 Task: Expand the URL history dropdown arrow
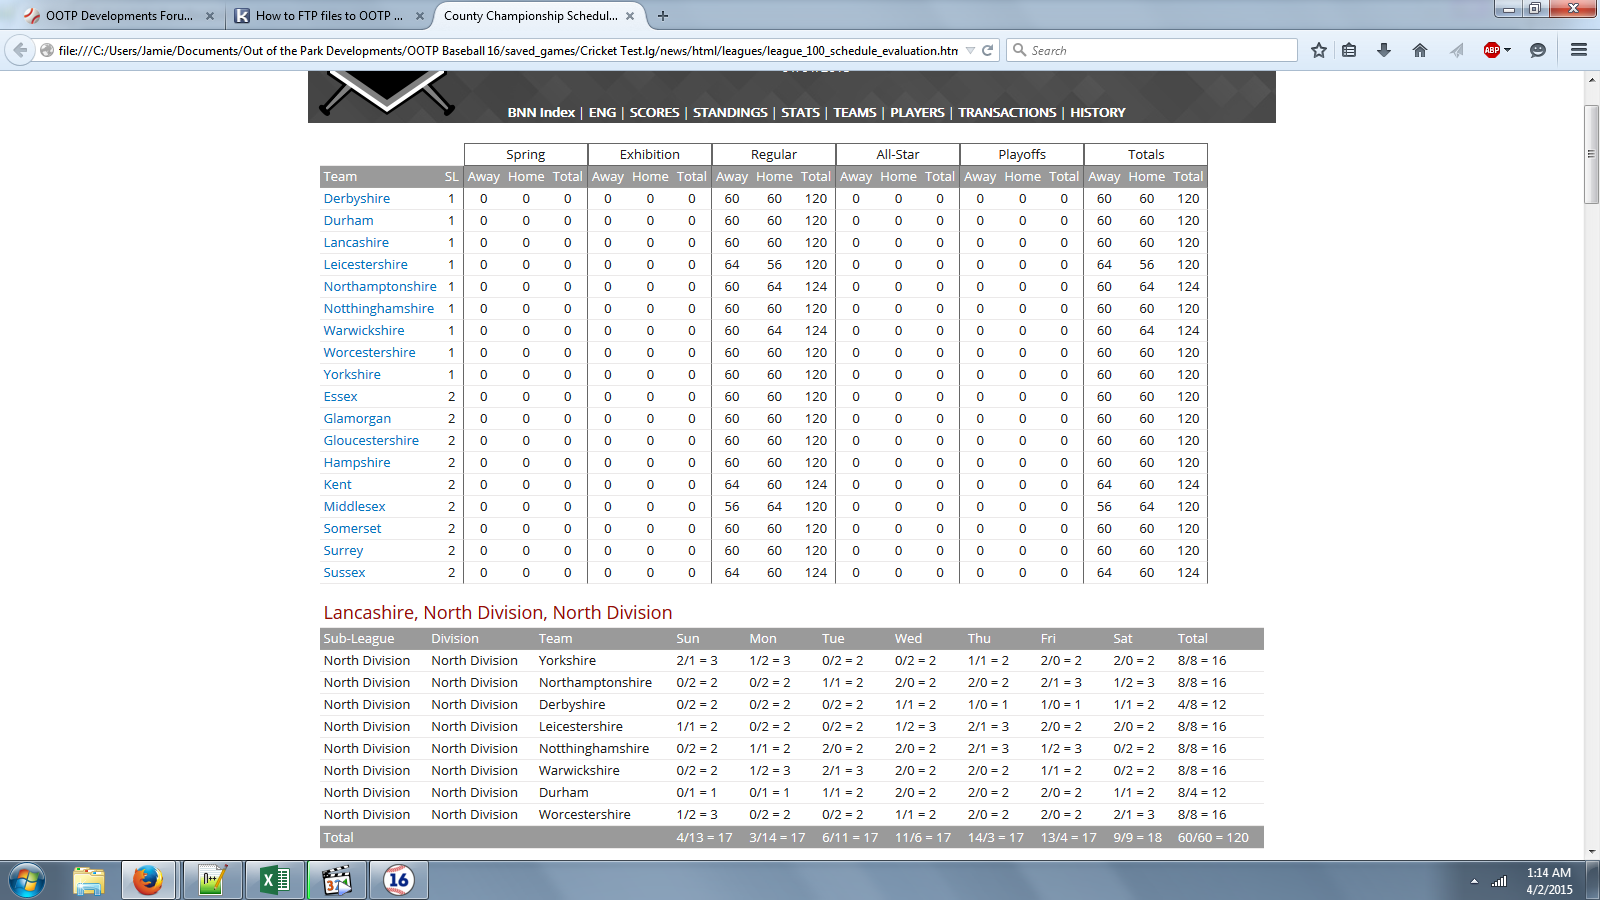click(x=970, y=50)
